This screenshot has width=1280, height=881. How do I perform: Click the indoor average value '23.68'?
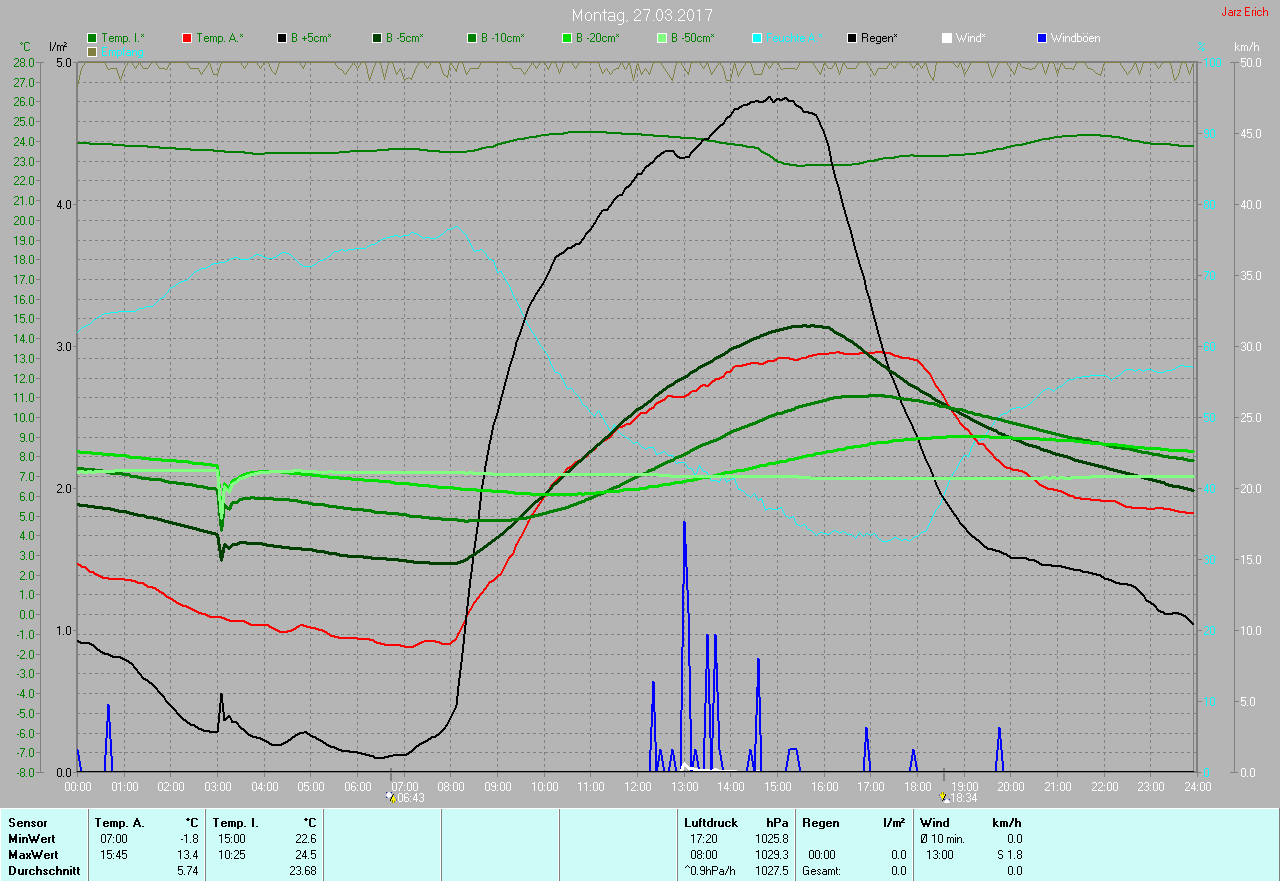tap(302, 871)
